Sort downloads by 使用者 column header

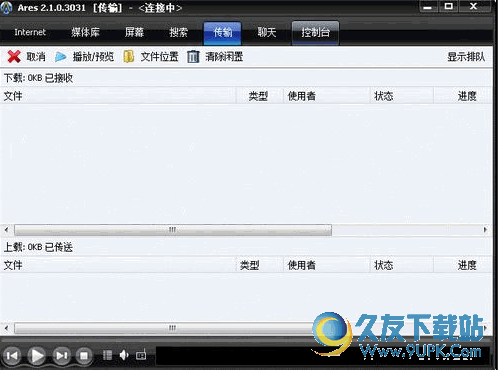tap(327, 96)
